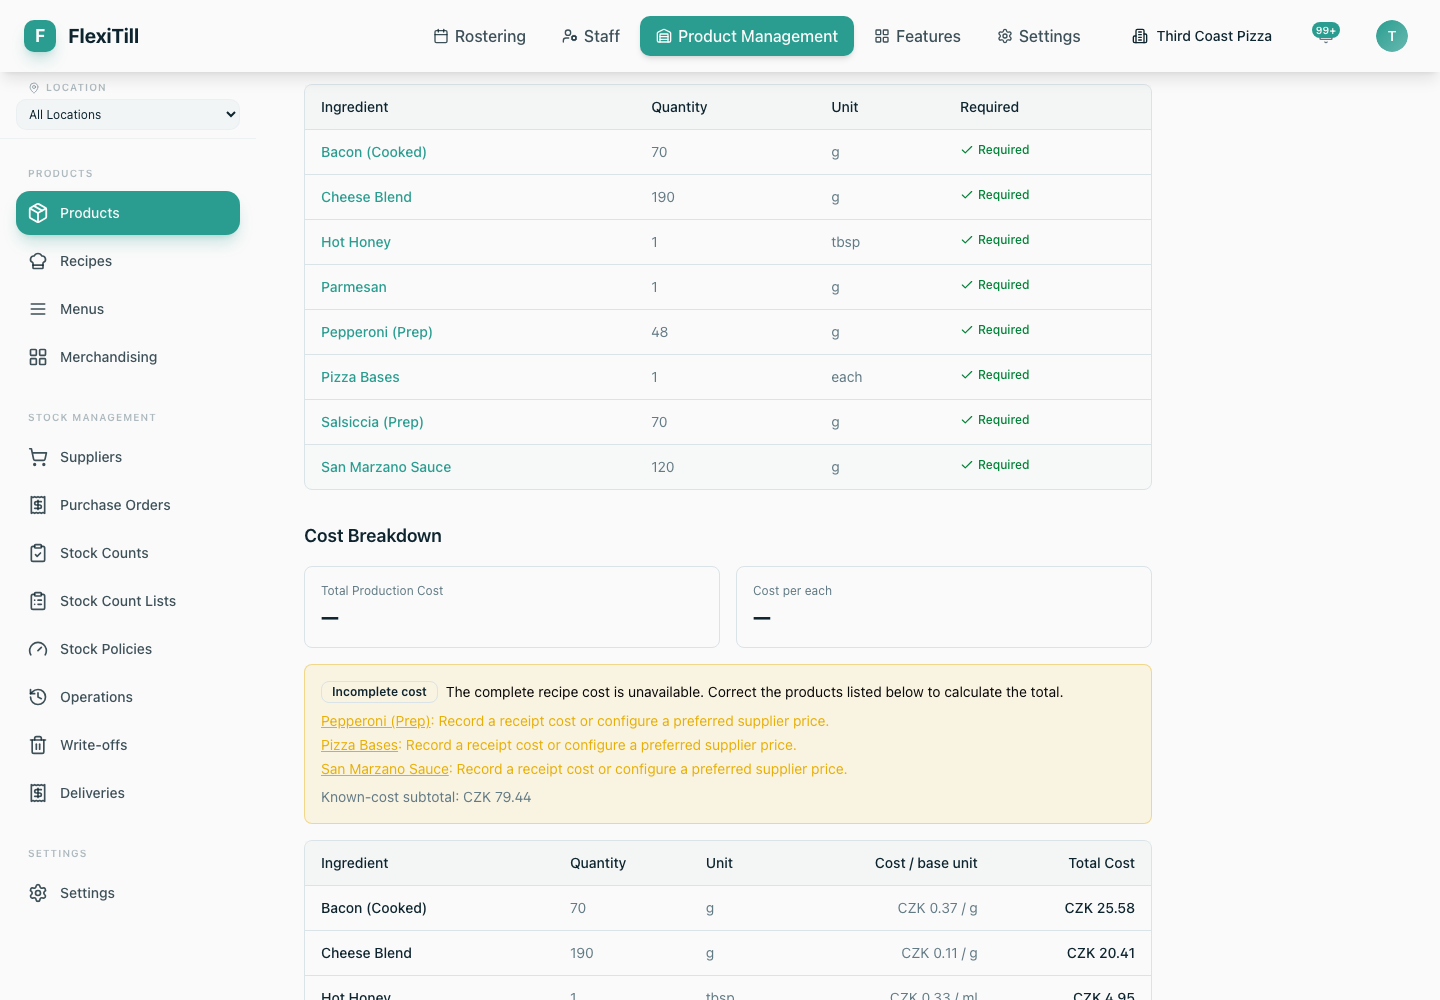
Task: Open the Products sidebar item
Action: click(x=128, y=213)
